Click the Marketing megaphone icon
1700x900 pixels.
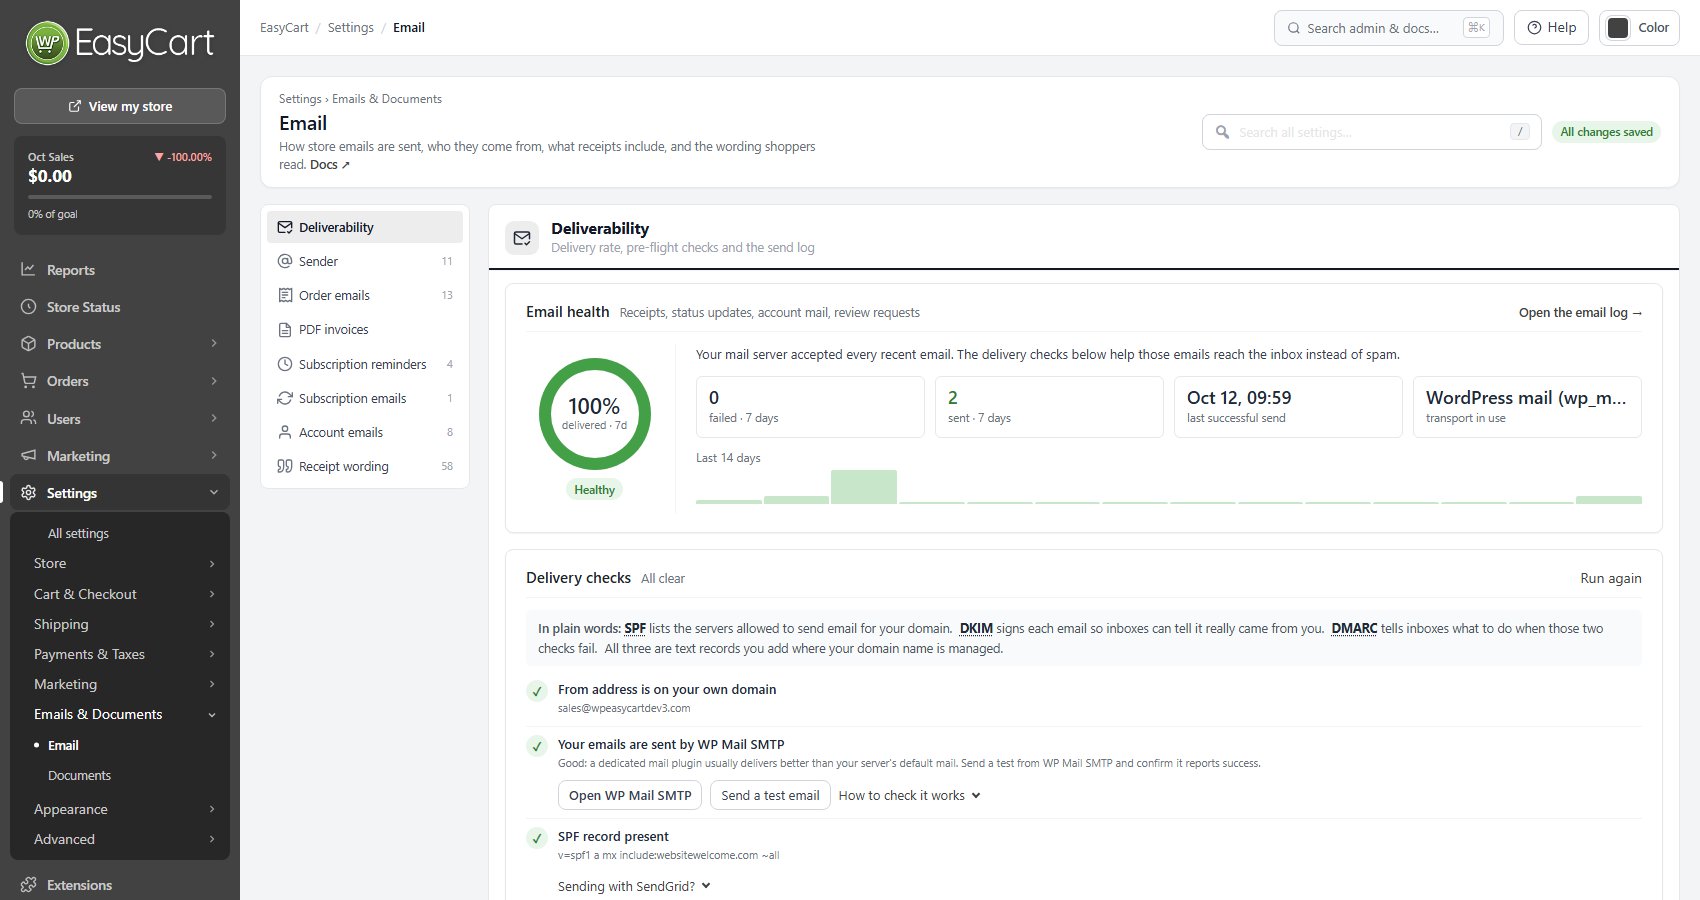pyautogui.click(x=28, y=456)
